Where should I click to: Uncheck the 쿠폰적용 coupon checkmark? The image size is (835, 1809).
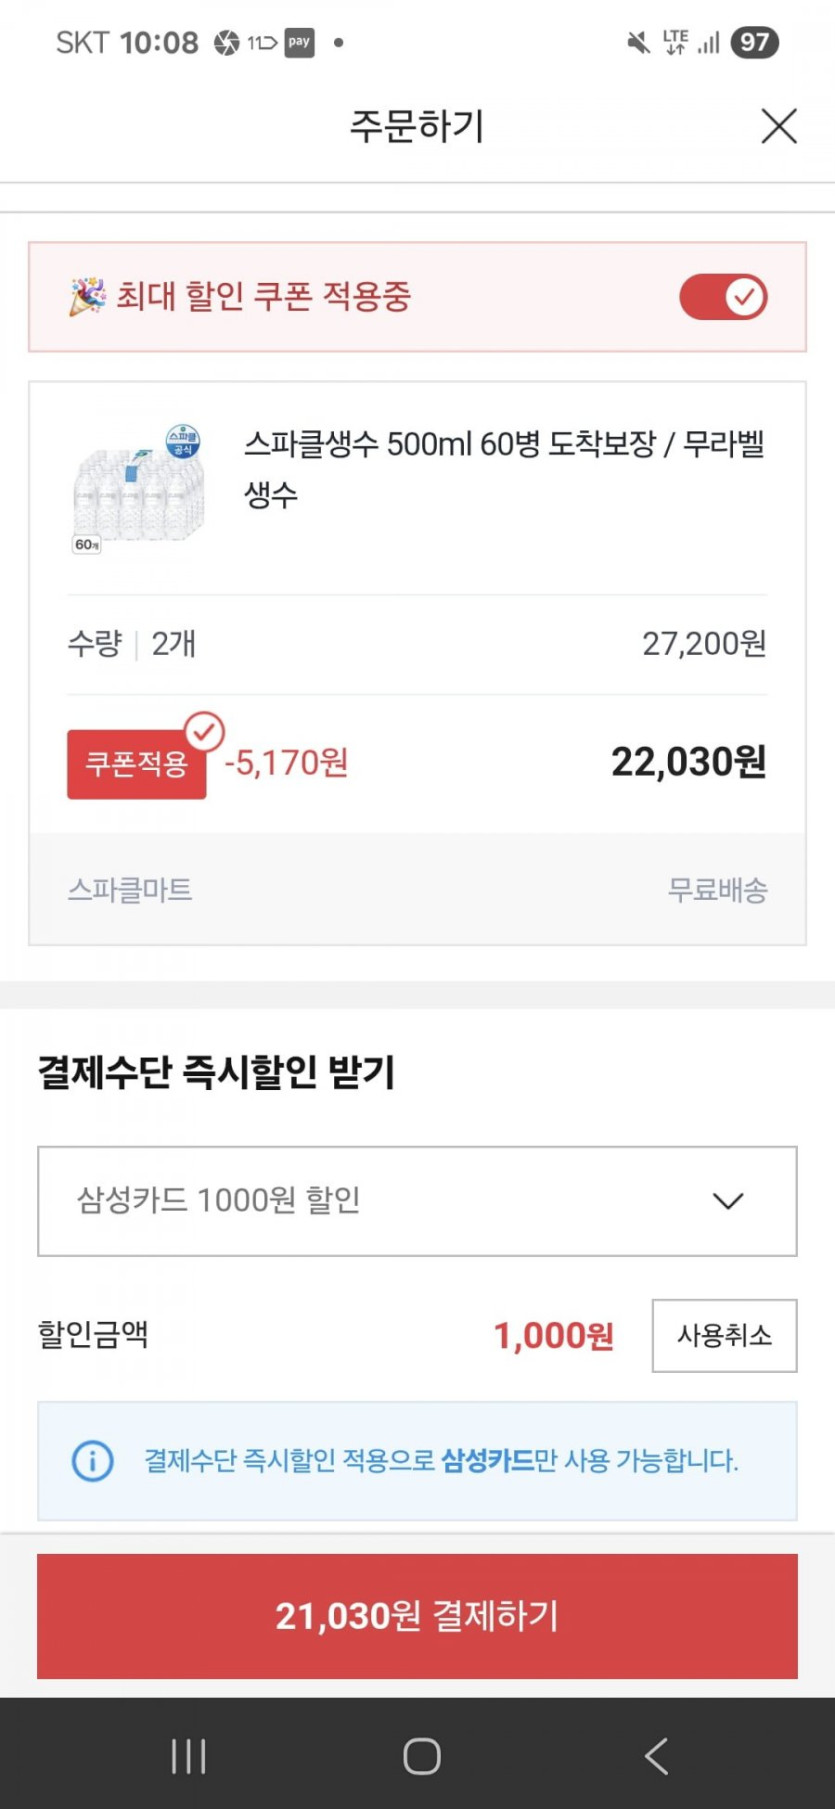pos(204,731)
